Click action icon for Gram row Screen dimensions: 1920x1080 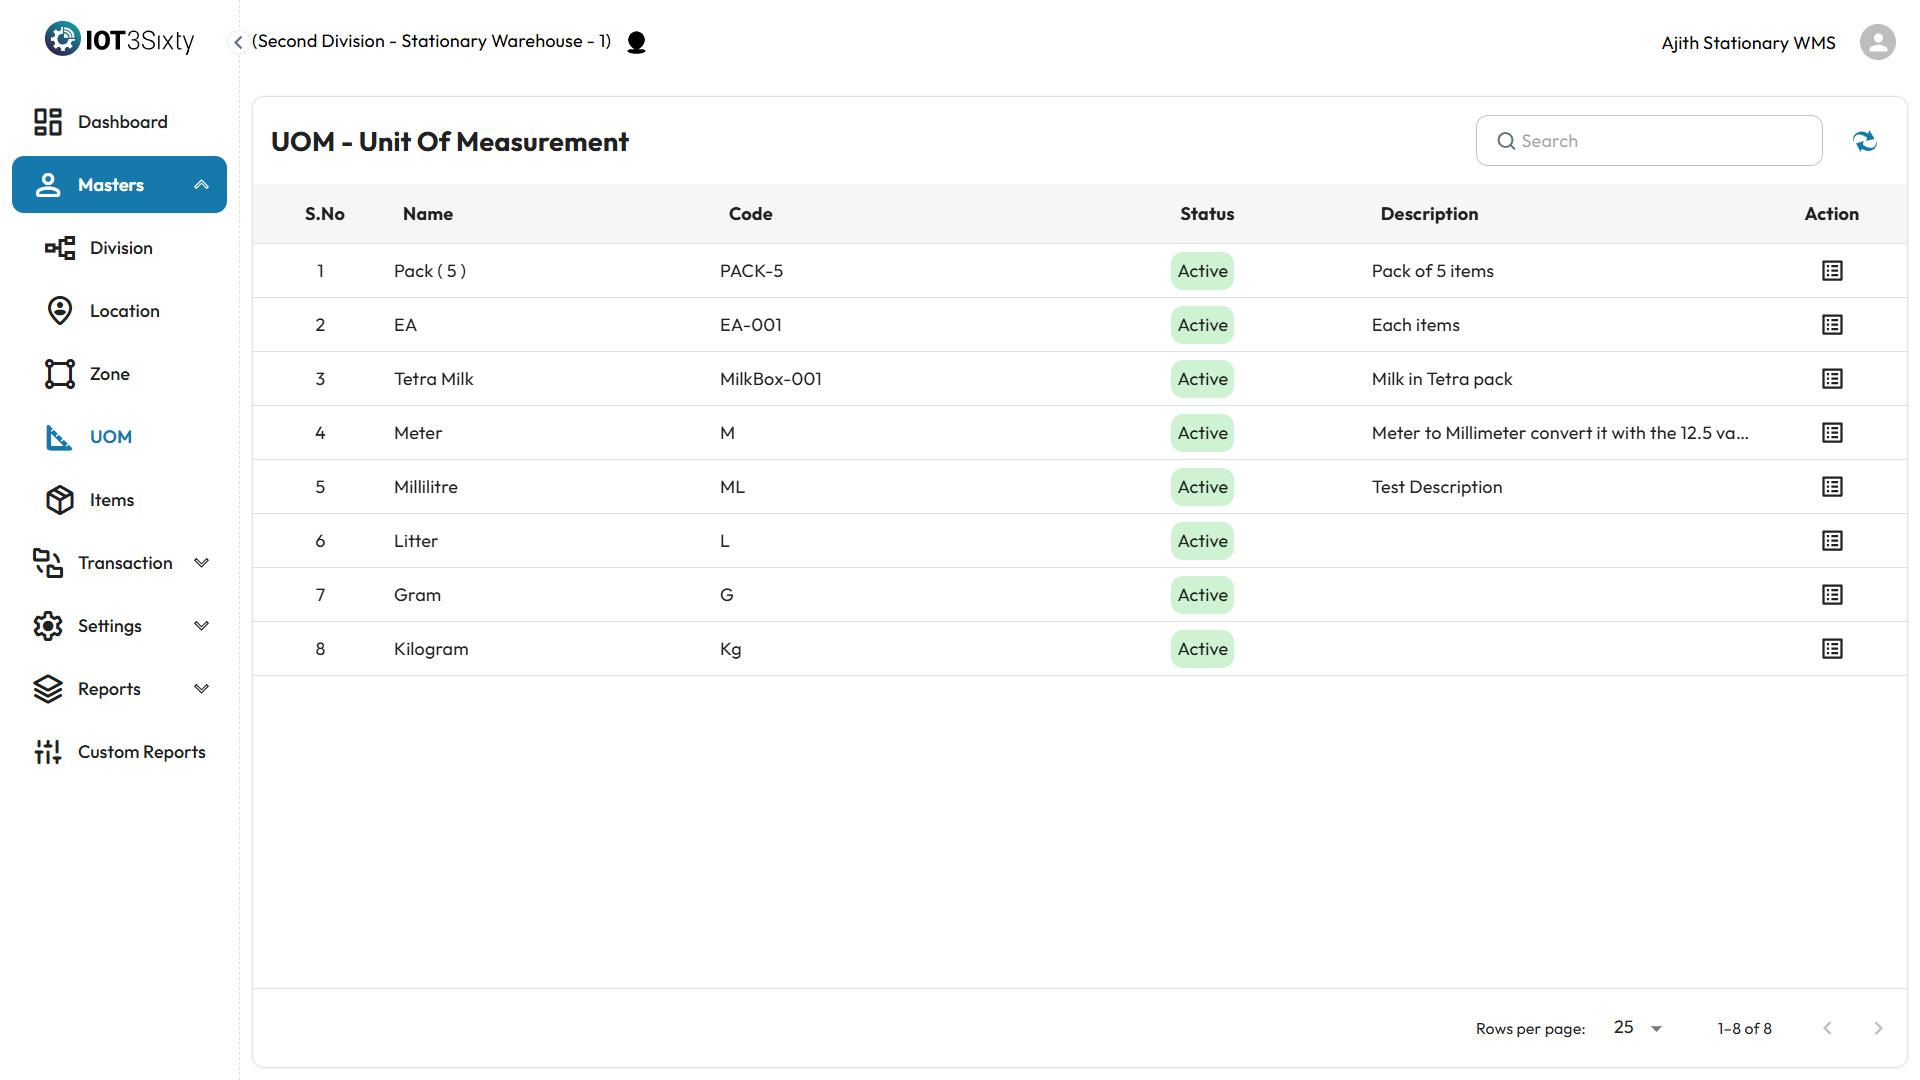pos(1831,595)
